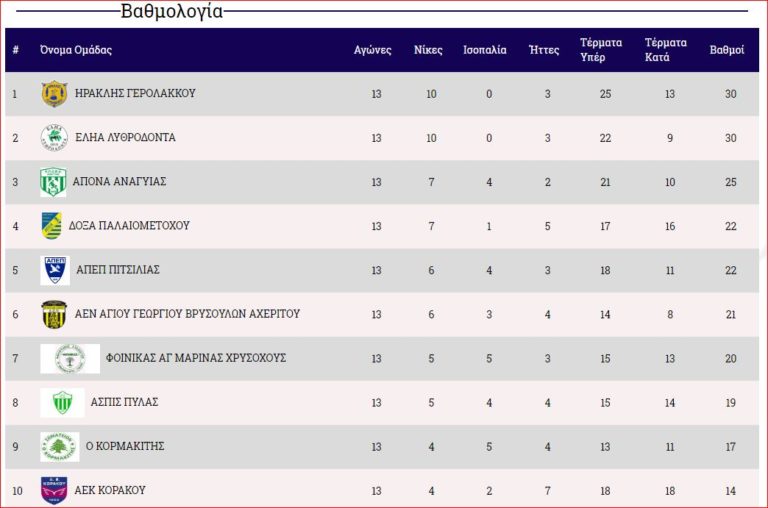This screenshot has height=508, width=768.
Task: Open Ο ΚΟΡΜΑΚΙΤΗΣ team name
Action: [125, 446]
